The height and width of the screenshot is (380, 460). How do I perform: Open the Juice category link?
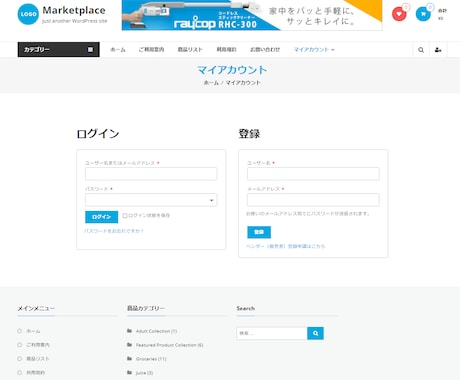144,373
